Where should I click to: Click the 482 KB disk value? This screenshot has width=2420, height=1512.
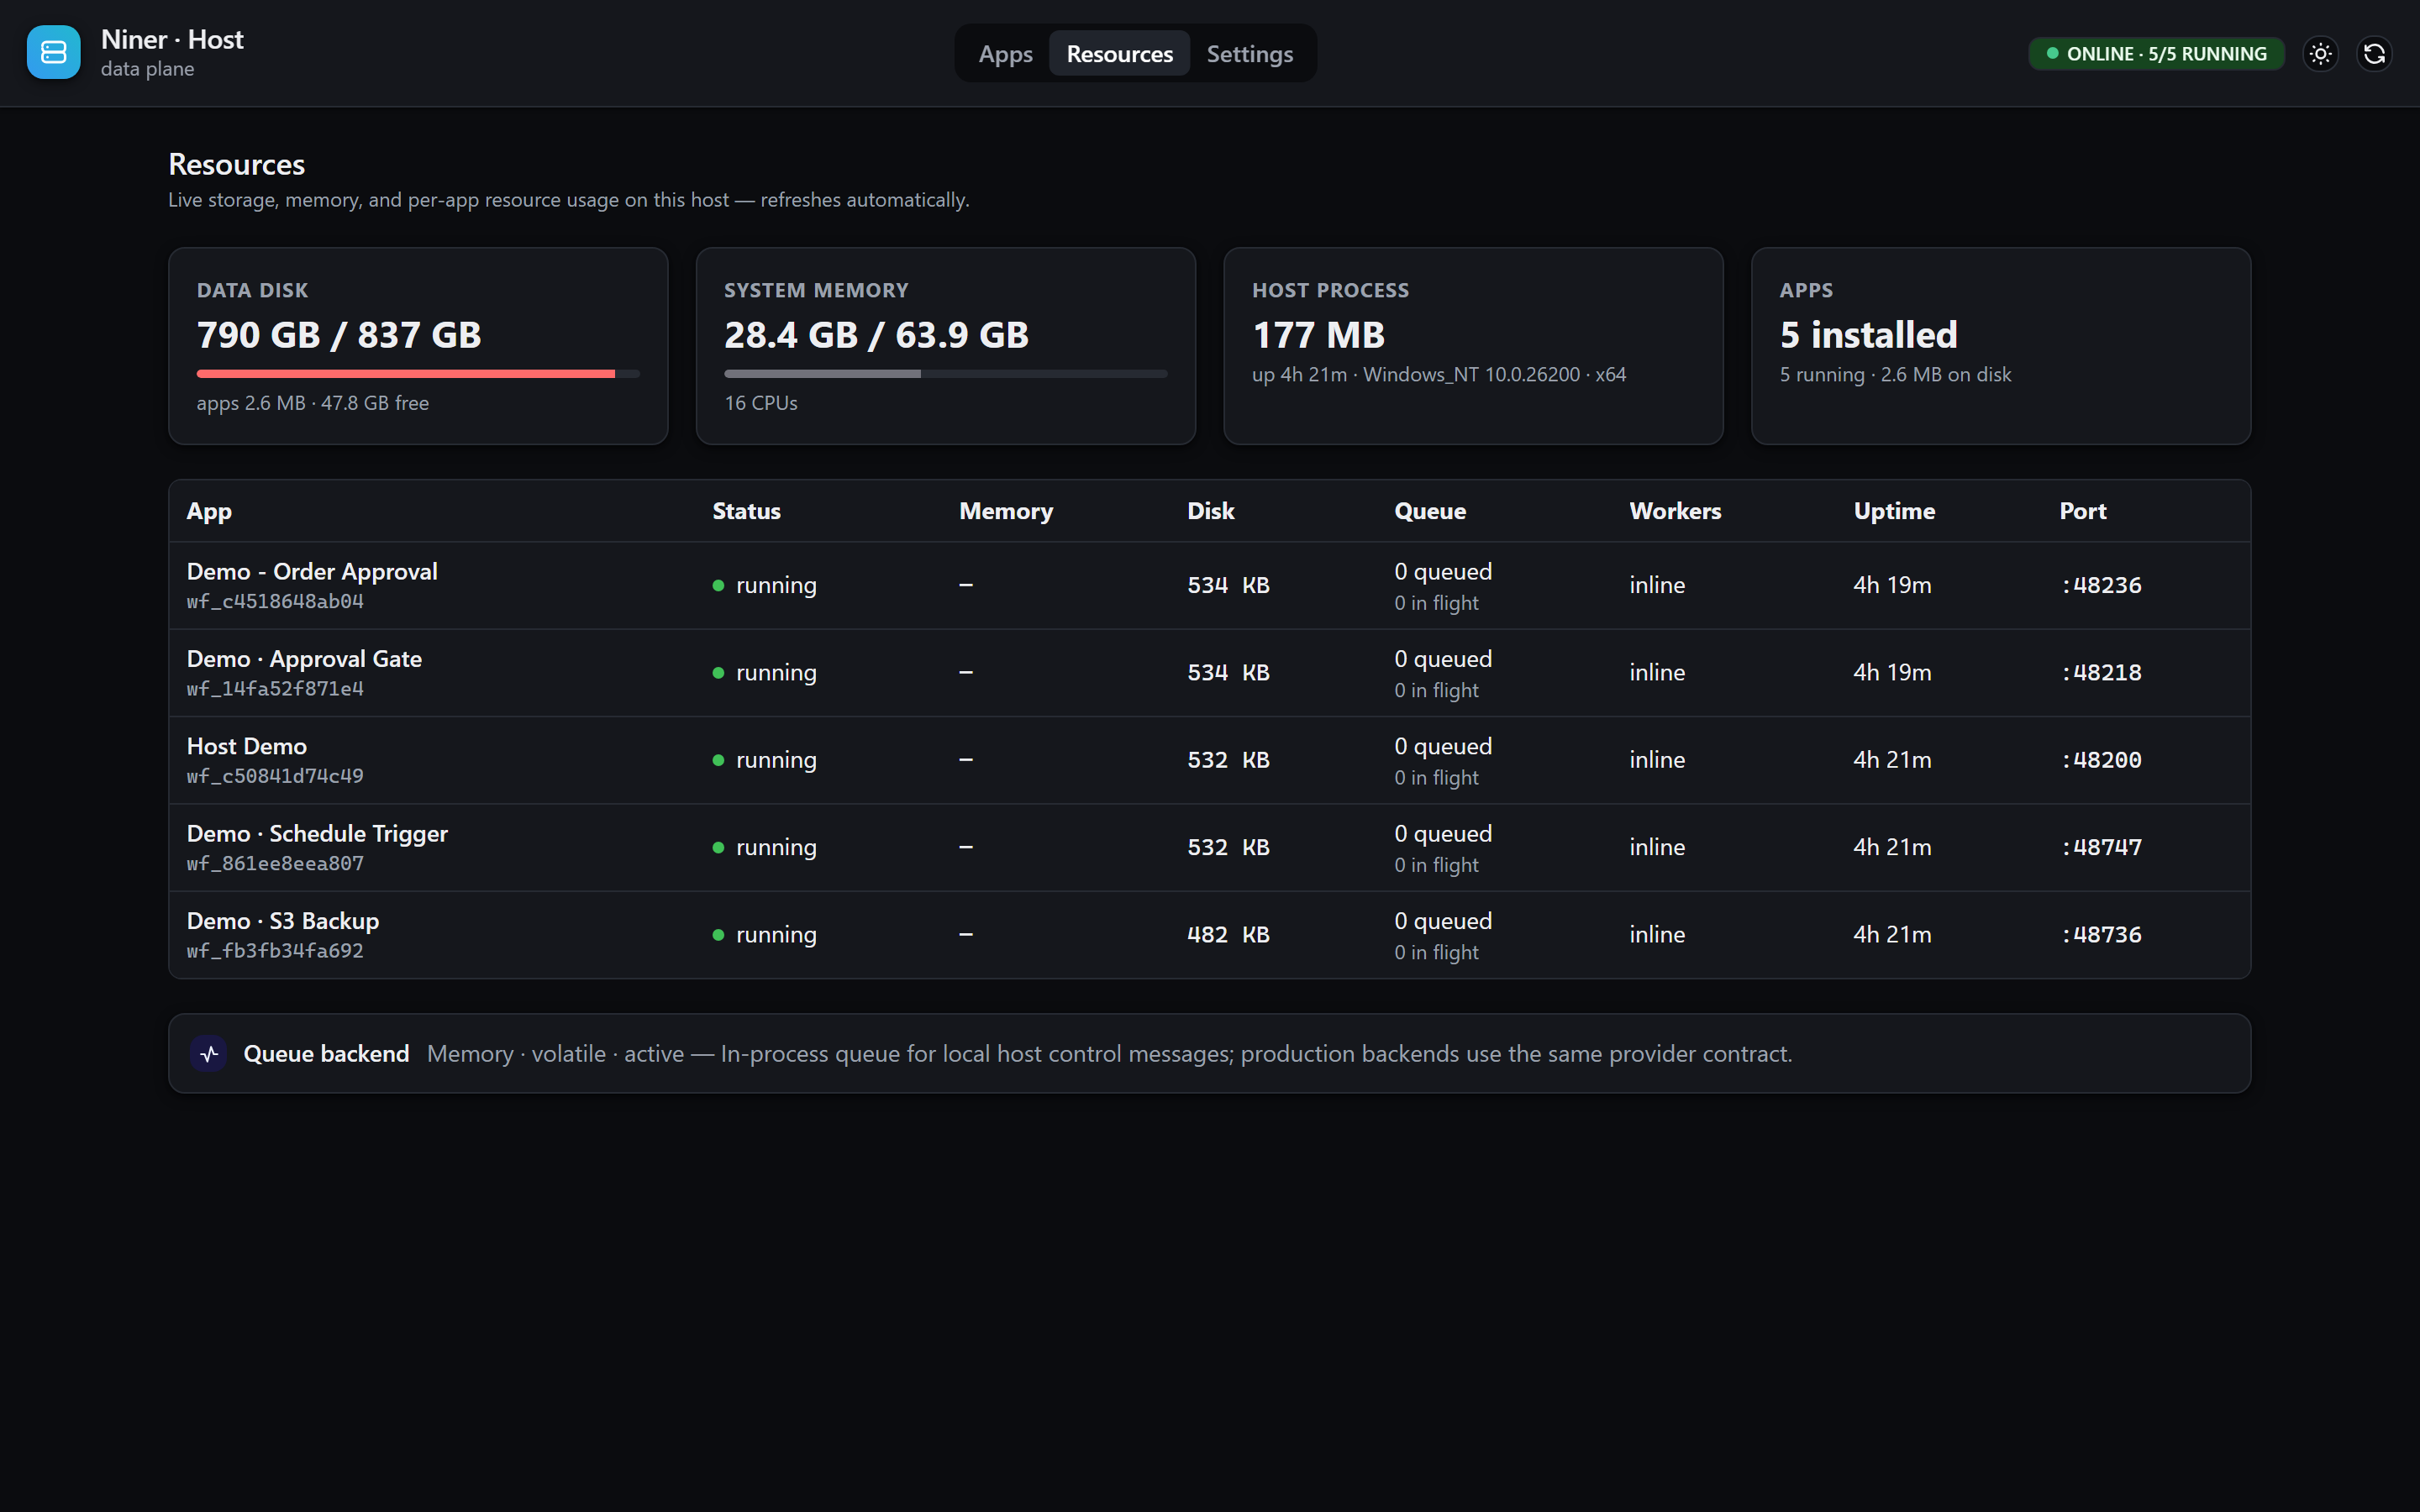pos(1228,935)
